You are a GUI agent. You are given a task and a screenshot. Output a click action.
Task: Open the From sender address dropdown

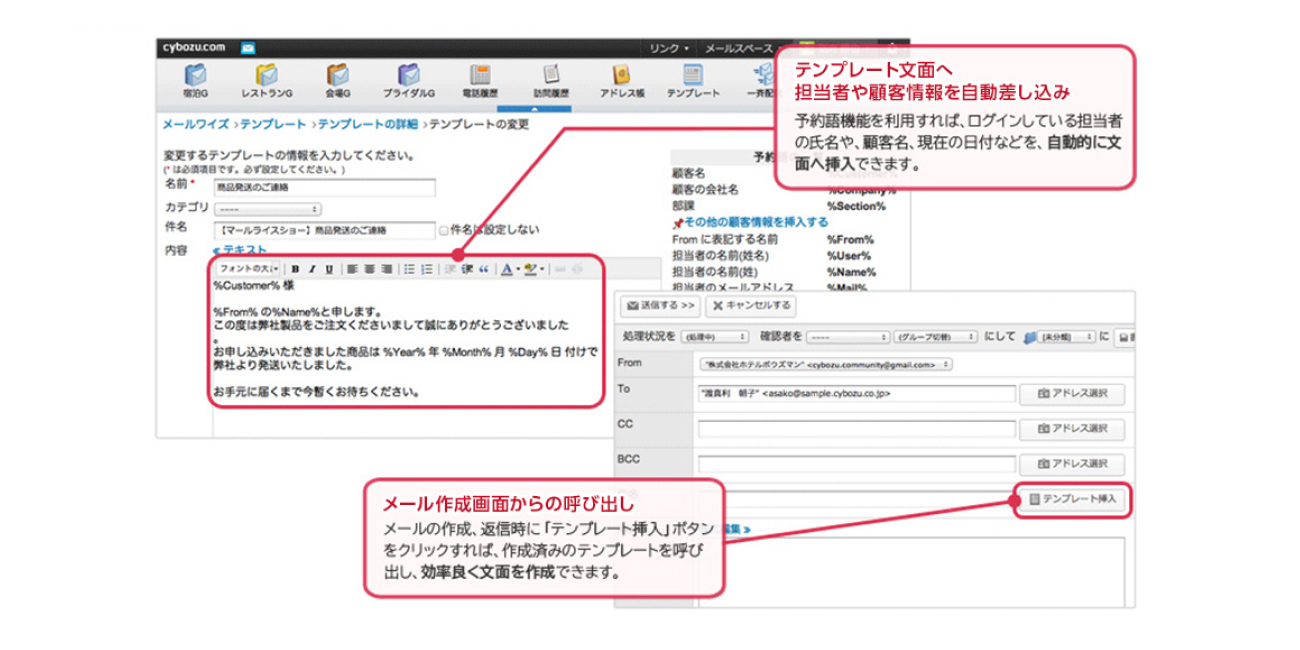[824, 364]
